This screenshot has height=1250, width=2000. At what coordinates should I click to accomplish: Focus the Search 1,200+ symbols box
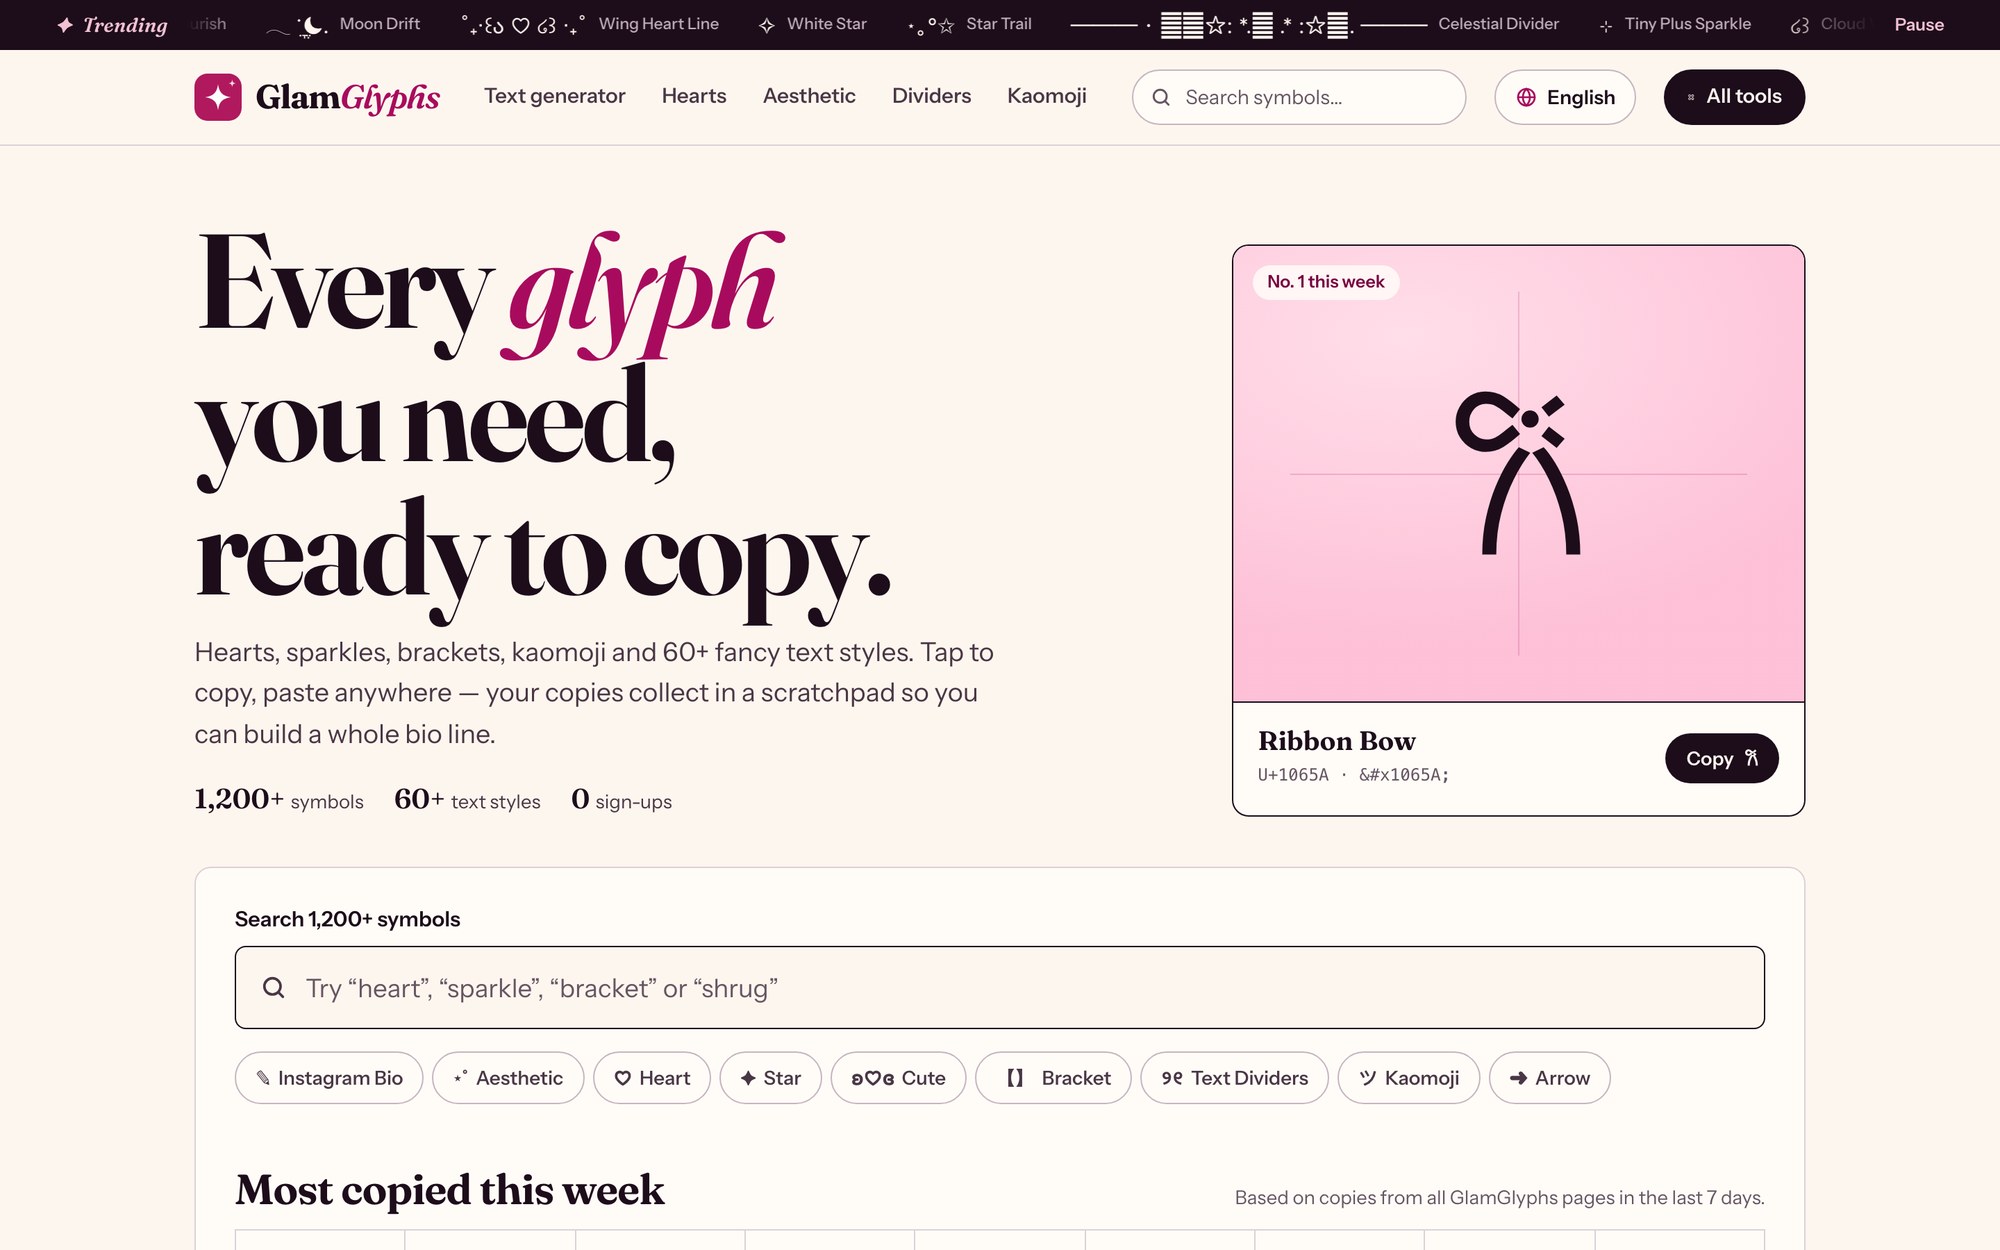click(1000, 988)
